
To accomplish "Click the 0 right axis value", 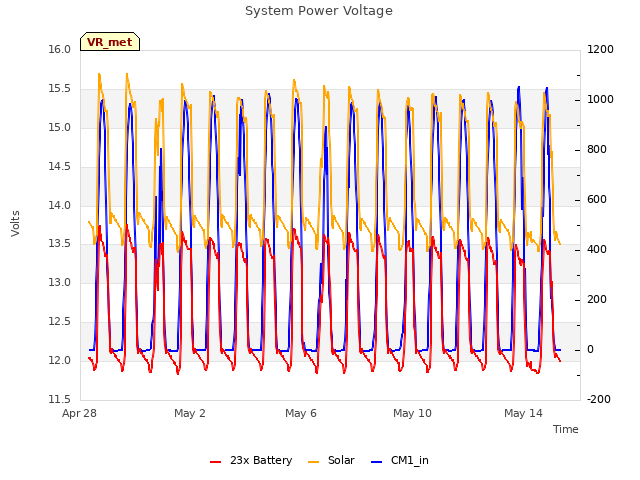I will tap(590, 349).
